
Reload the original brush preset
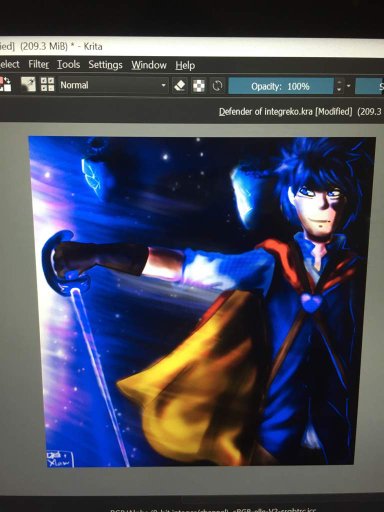point(217,86)
